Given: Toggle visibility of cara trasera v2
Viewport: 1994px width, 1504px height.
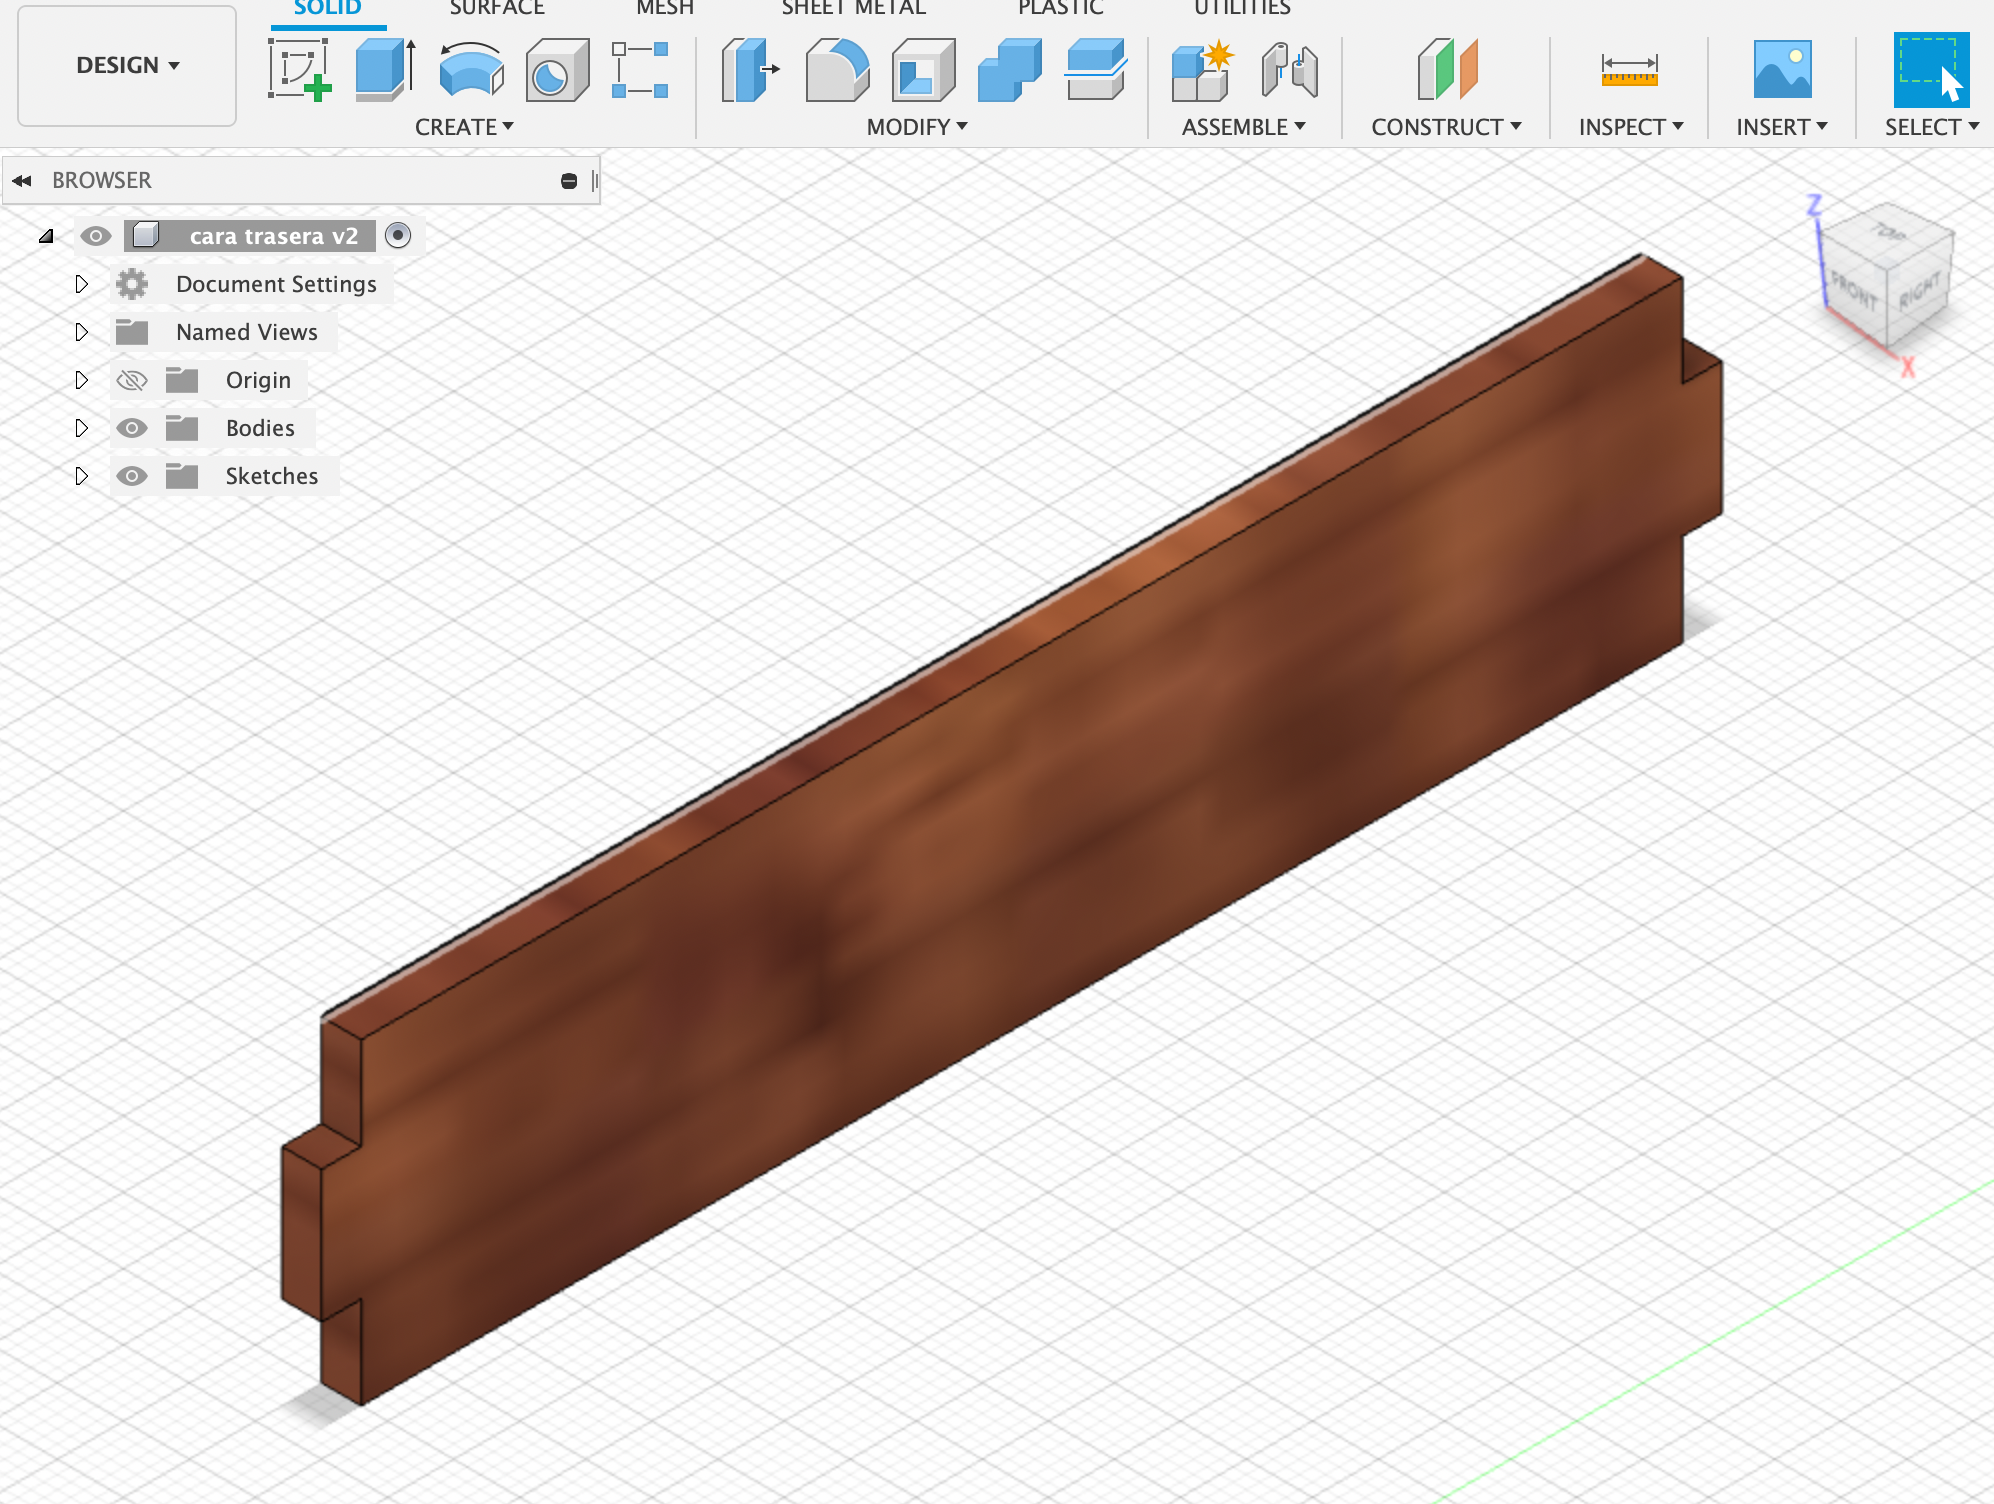Looking at the screenshot, I should [x=93, y=235].
